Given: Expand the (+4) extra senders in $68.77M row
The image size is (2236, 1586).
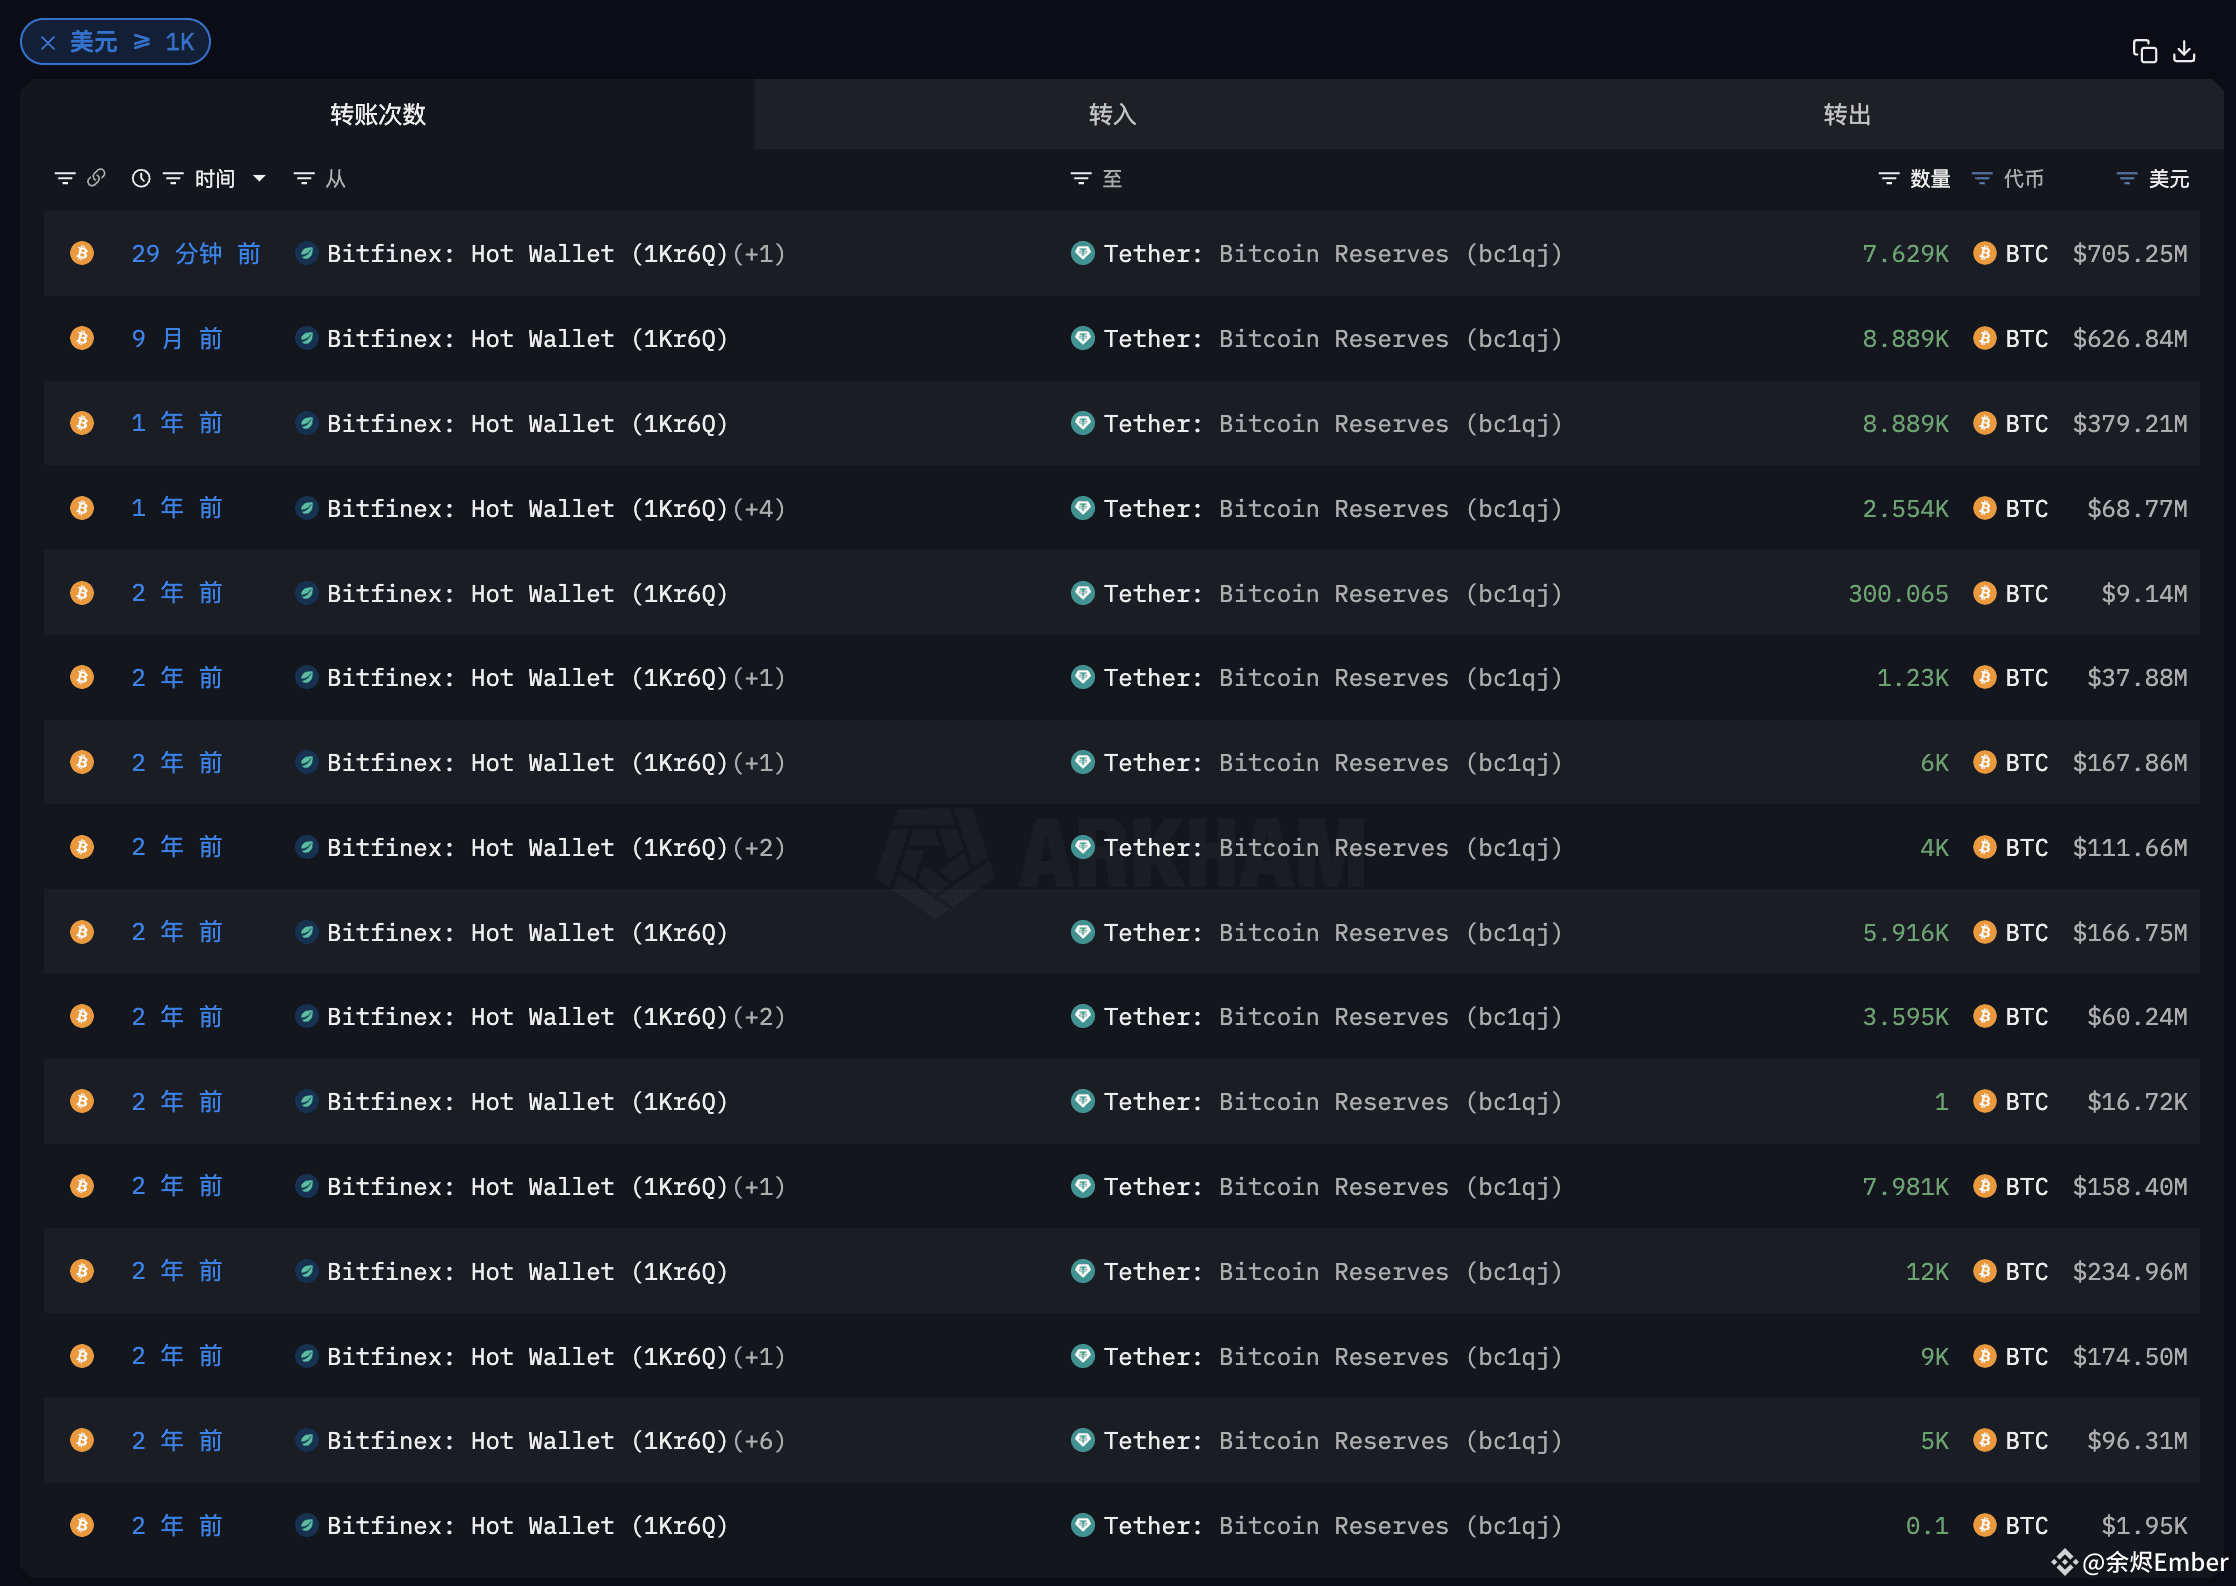Looking at the screenshot, I should 759,509.
